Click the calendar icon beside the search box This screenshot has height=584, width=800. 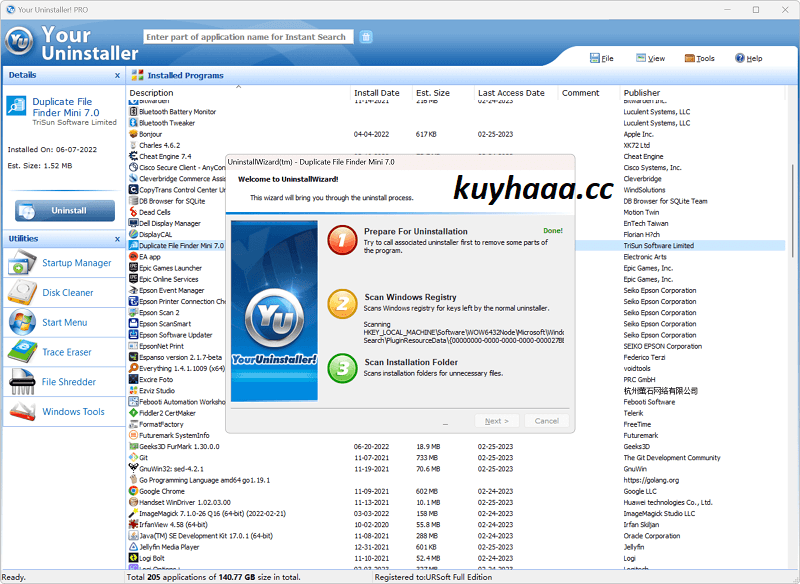tap(366, 37)
